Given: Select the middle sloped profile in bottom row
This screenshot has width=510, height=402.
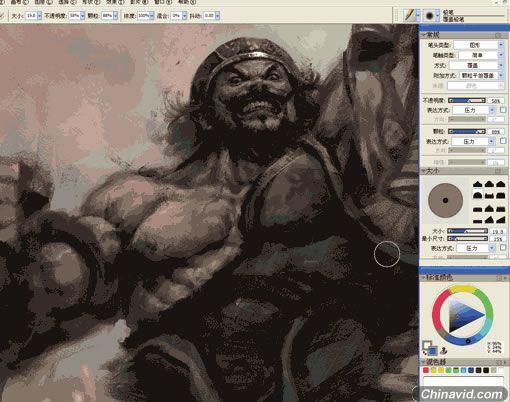Looking at the screenshot, I should (x=489, y=220).
